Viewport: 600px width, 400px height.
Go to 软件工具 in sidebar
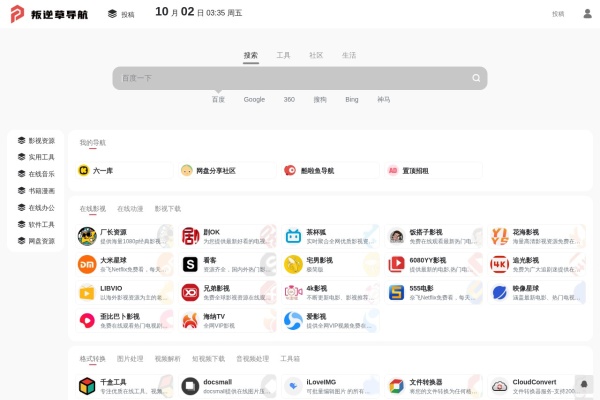pos(36,224)
